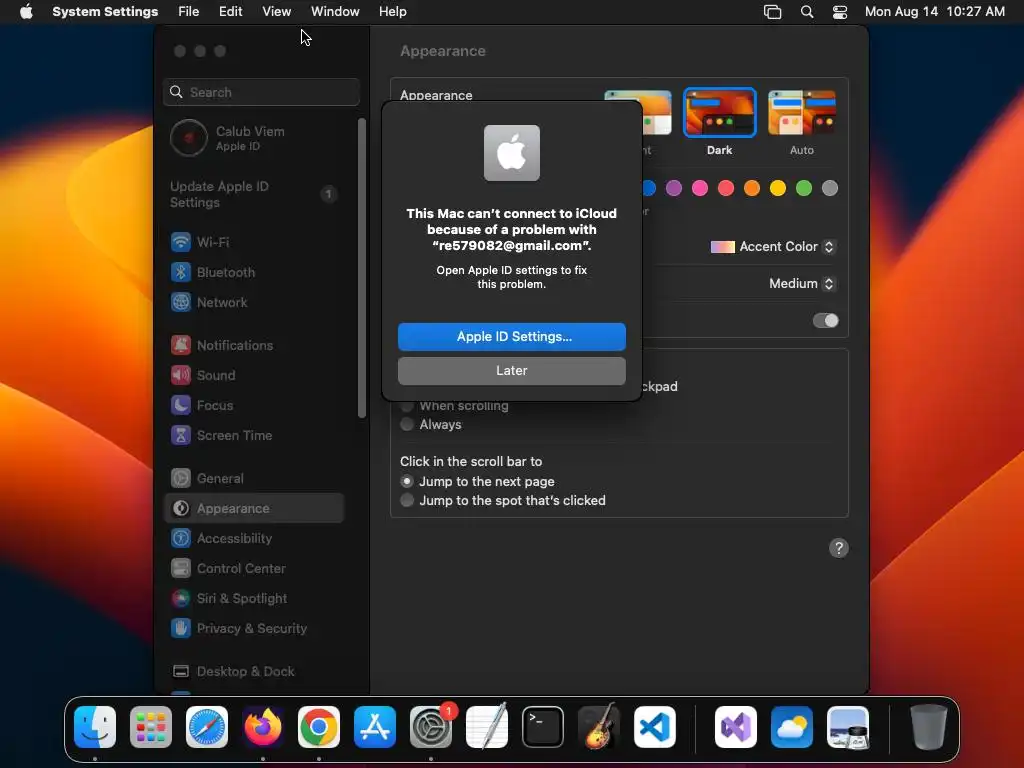Open the Window menu
The image size is (1024, 768).
pyautogui.click(x=335, y=12)
